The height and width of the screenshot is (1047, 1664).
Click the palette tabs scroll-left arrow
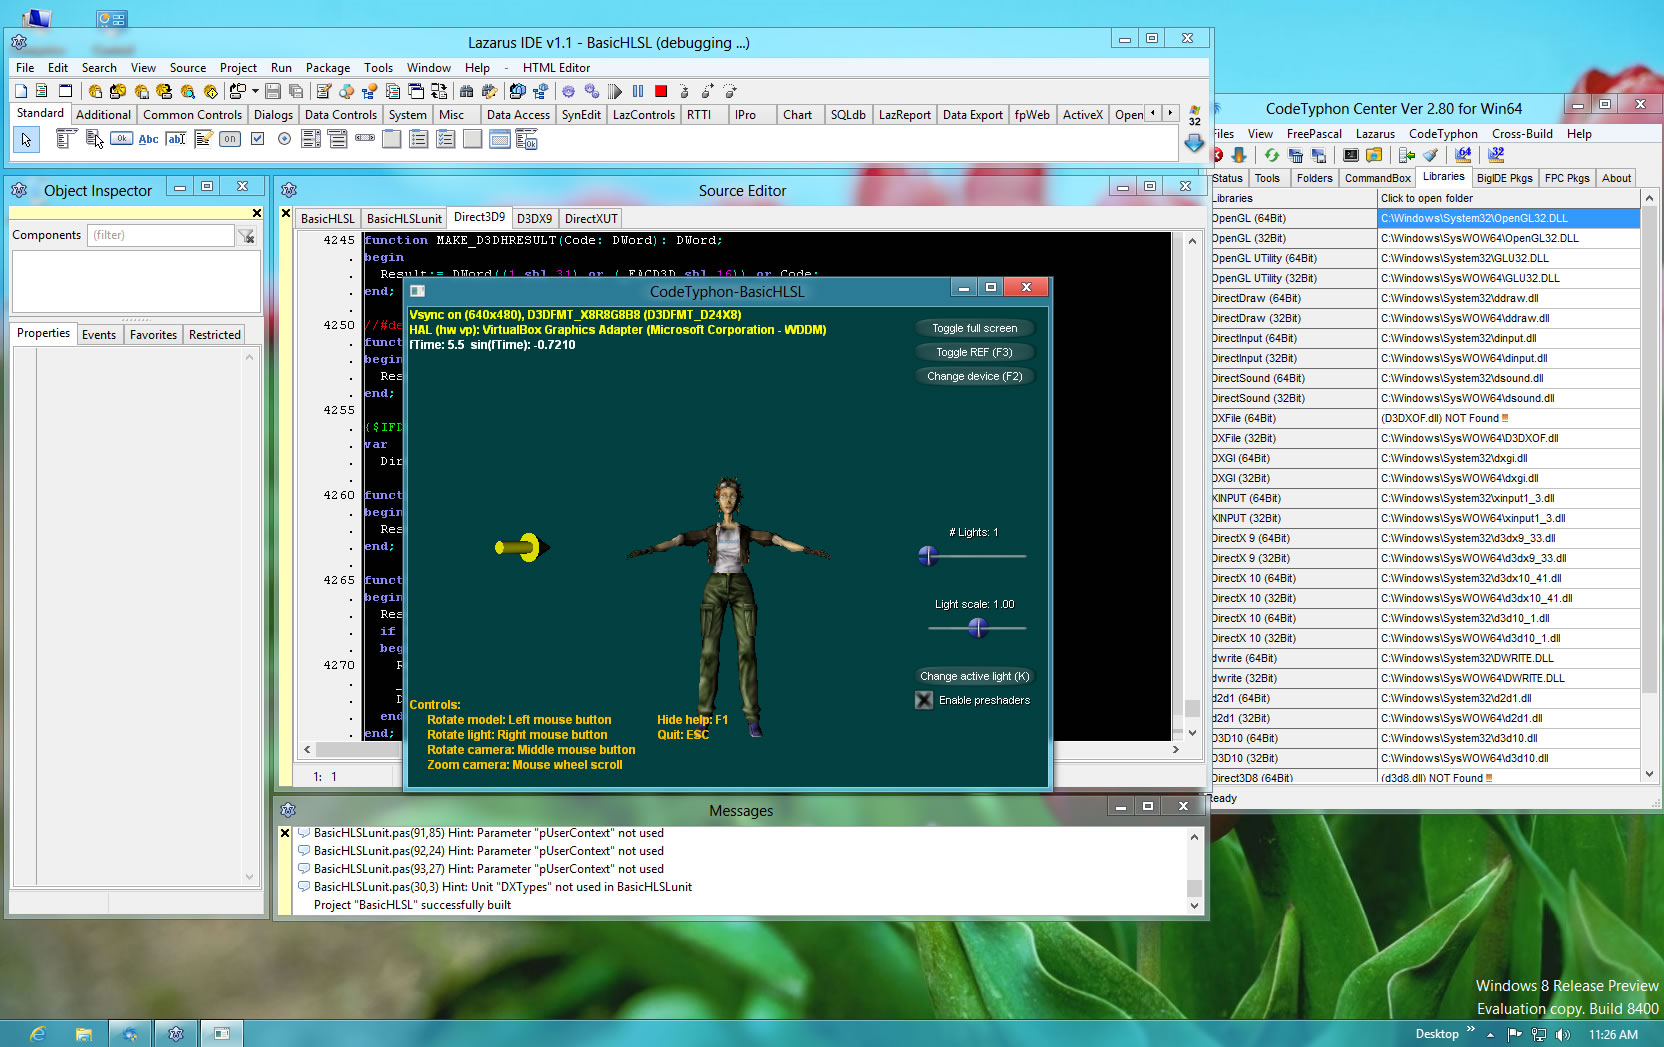[1154, 113]
